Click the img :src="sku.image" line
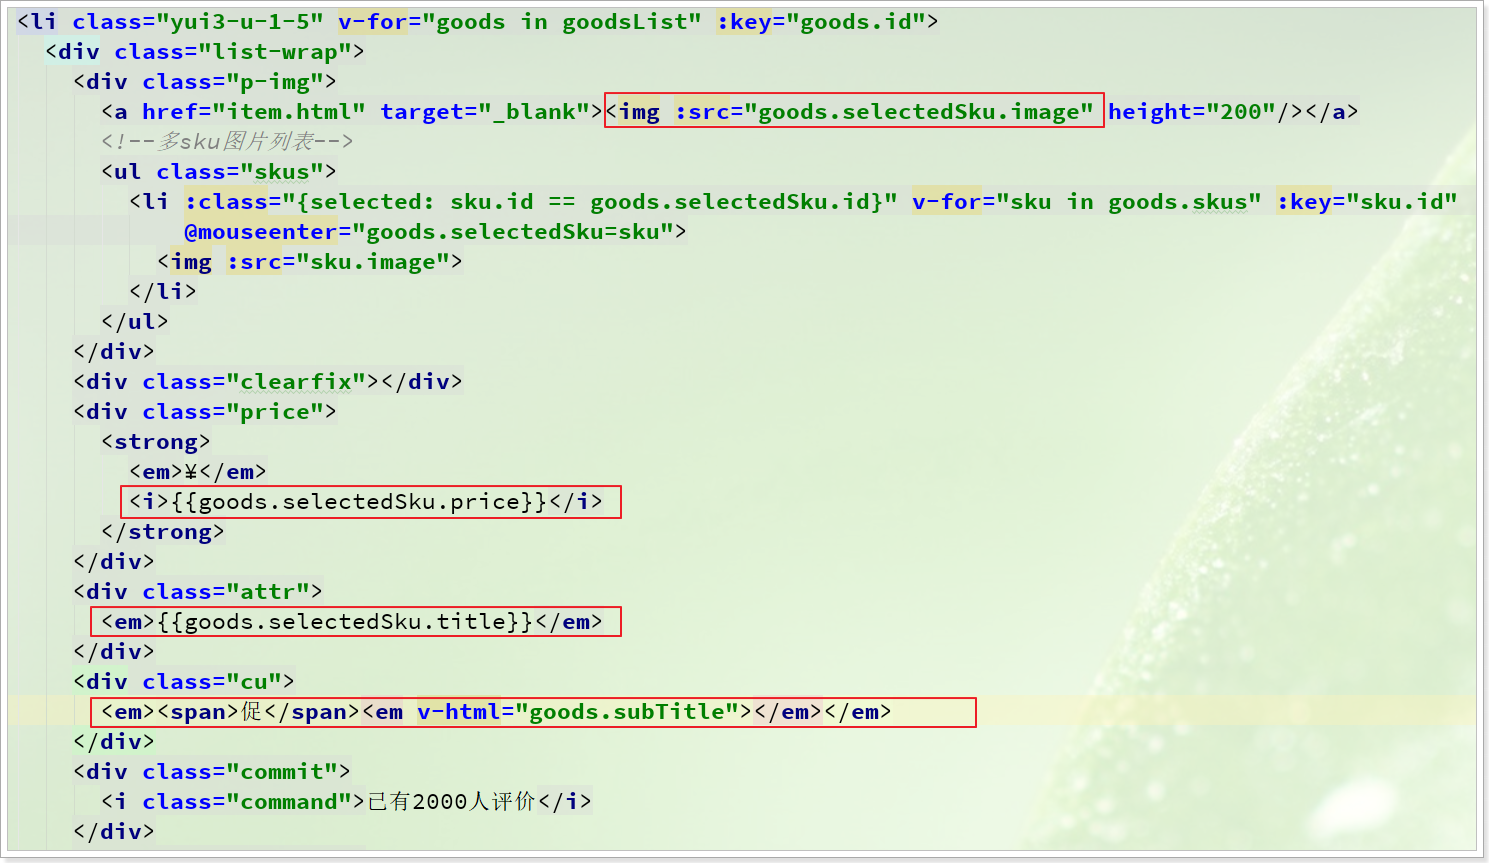The width and height of the screenshot is (1489, 863). click(310, 262)
